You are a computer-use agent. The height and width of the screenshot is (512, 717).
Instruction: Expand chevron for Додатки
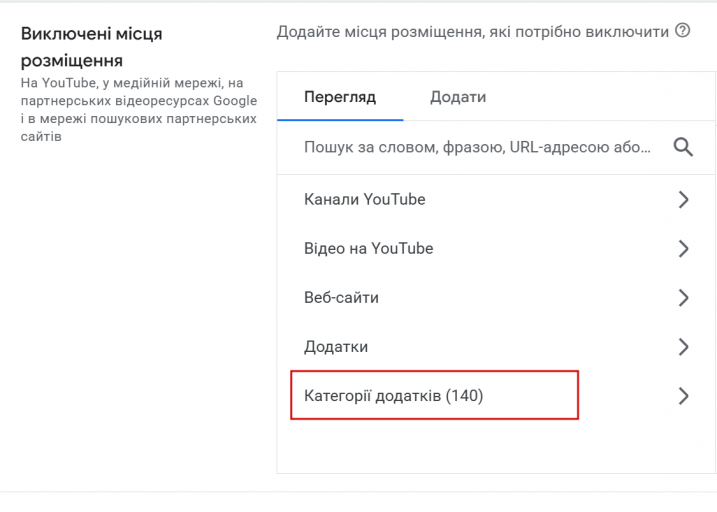point(683,347)
